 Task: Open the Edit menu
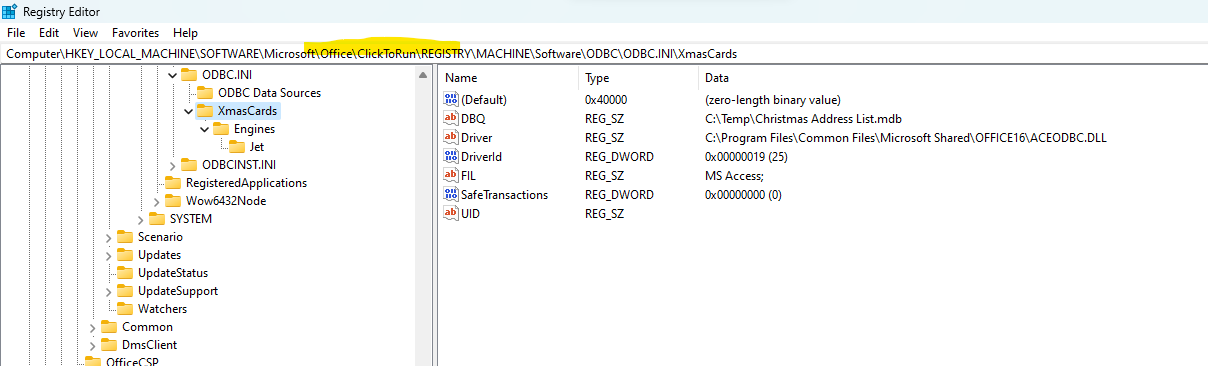[49, 32]
